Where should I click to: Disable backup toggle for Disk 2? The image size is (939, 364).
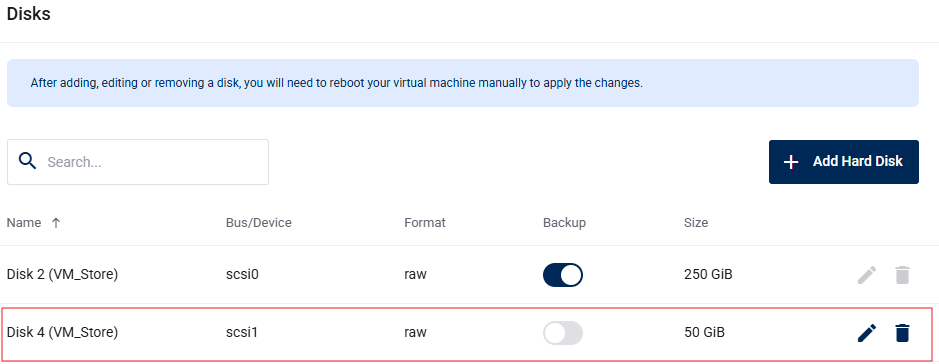[563, 275]
